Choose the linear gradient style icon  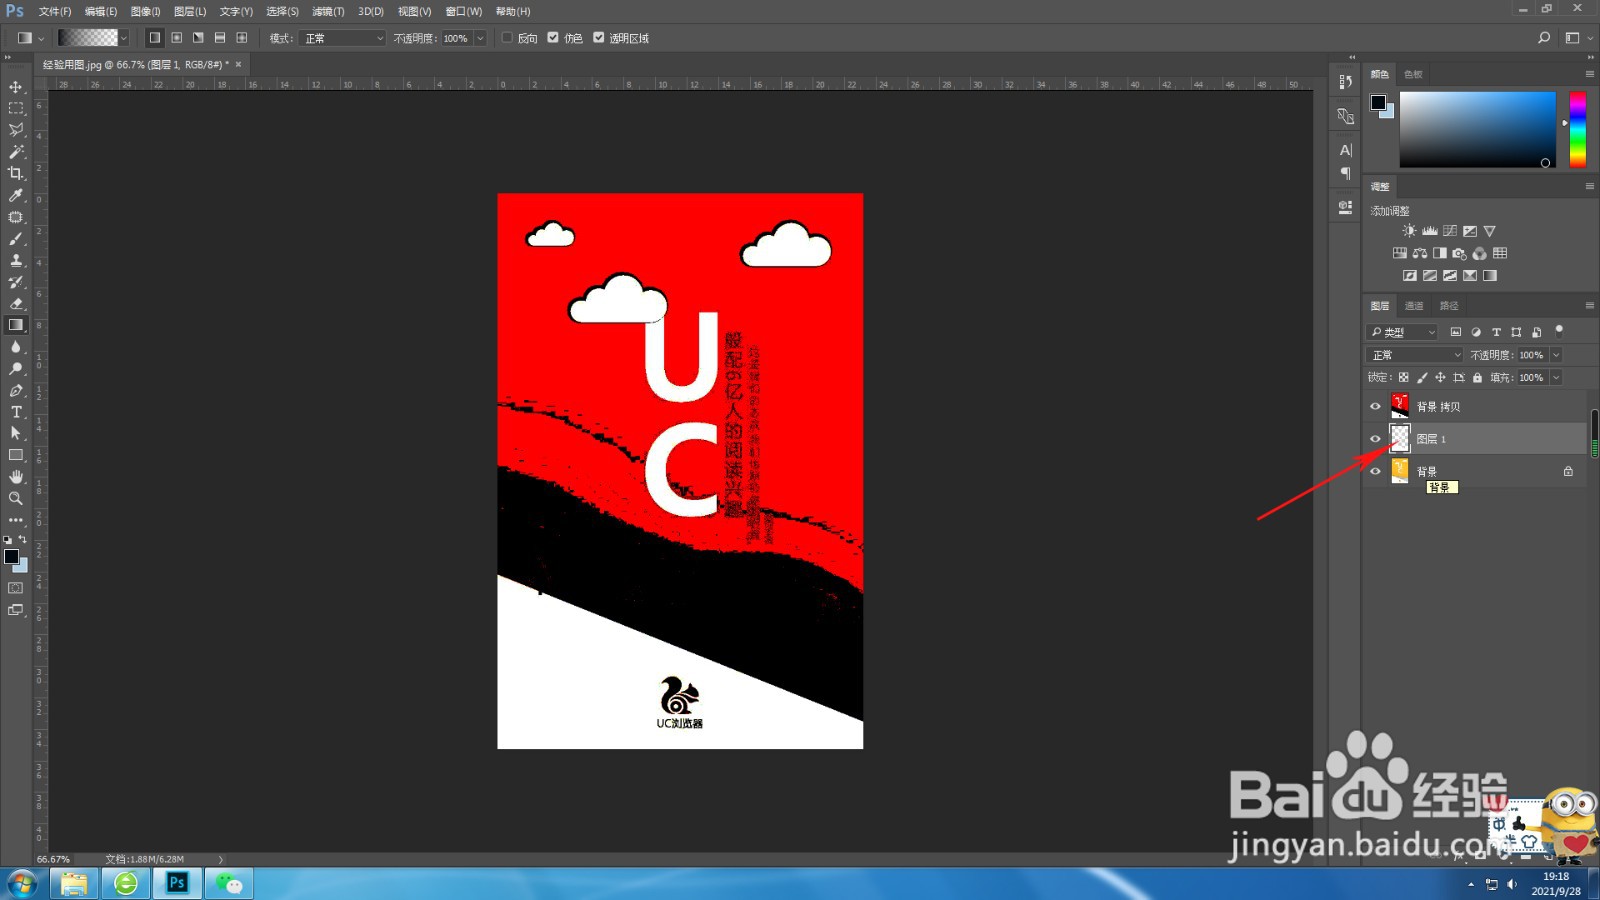[155, 38]
